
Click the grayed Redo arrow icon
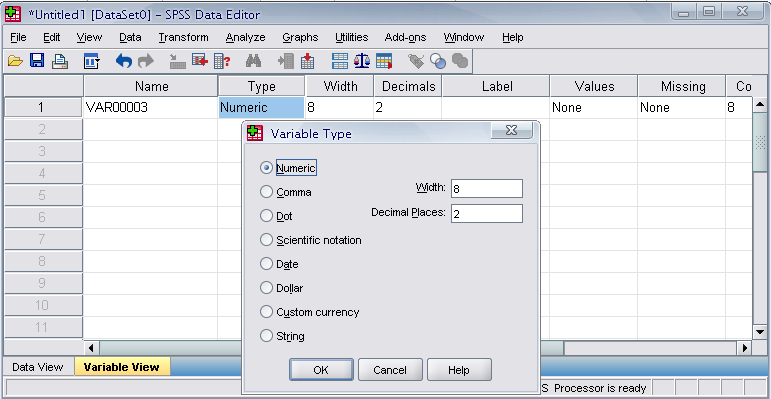coord(146,61)
